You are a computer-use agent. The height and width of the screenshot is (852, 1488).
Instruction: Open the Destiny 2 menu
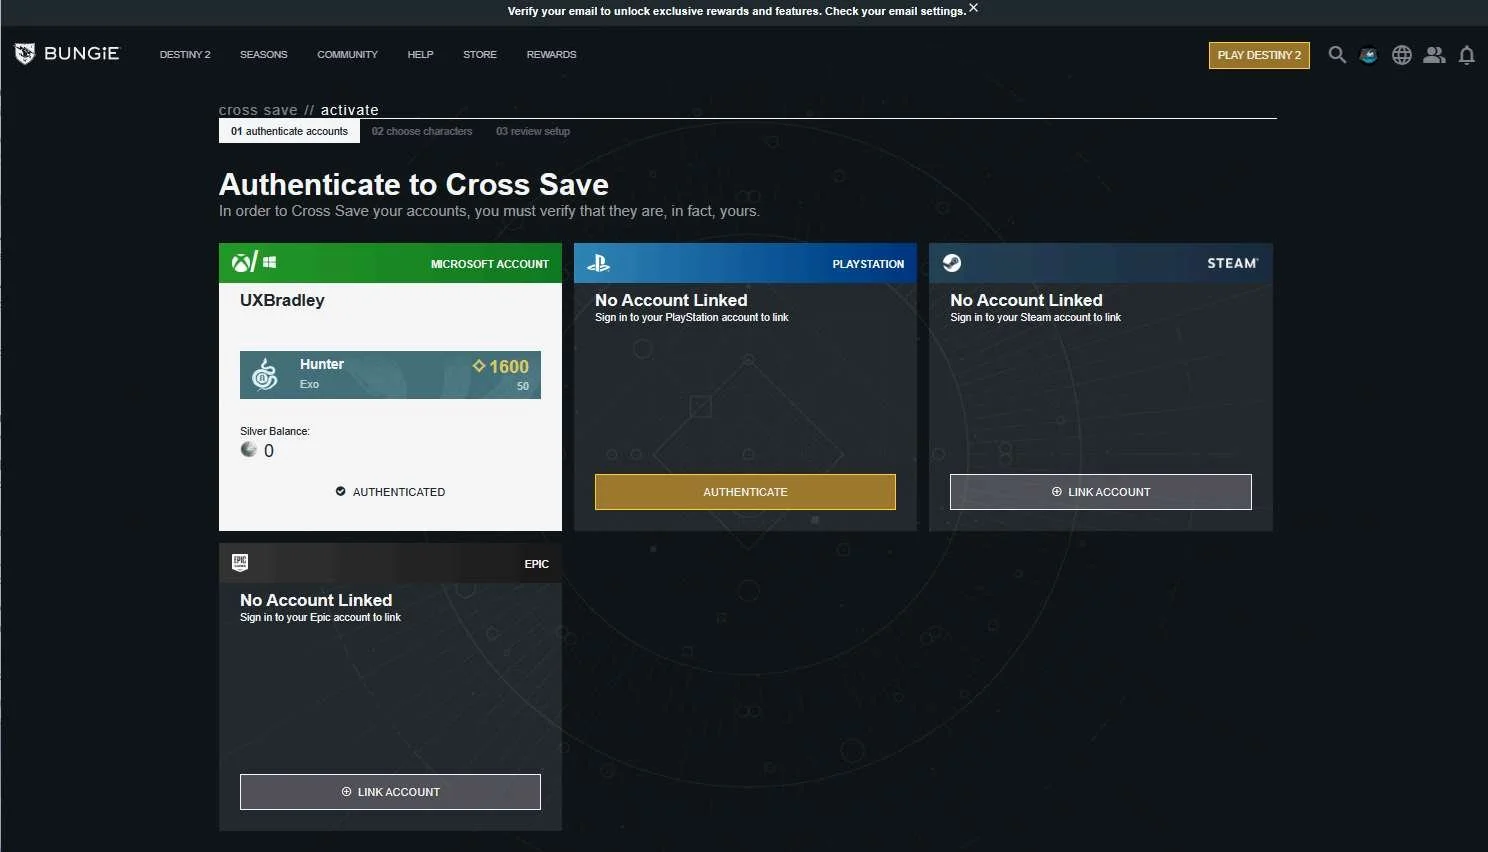point(185,55)
